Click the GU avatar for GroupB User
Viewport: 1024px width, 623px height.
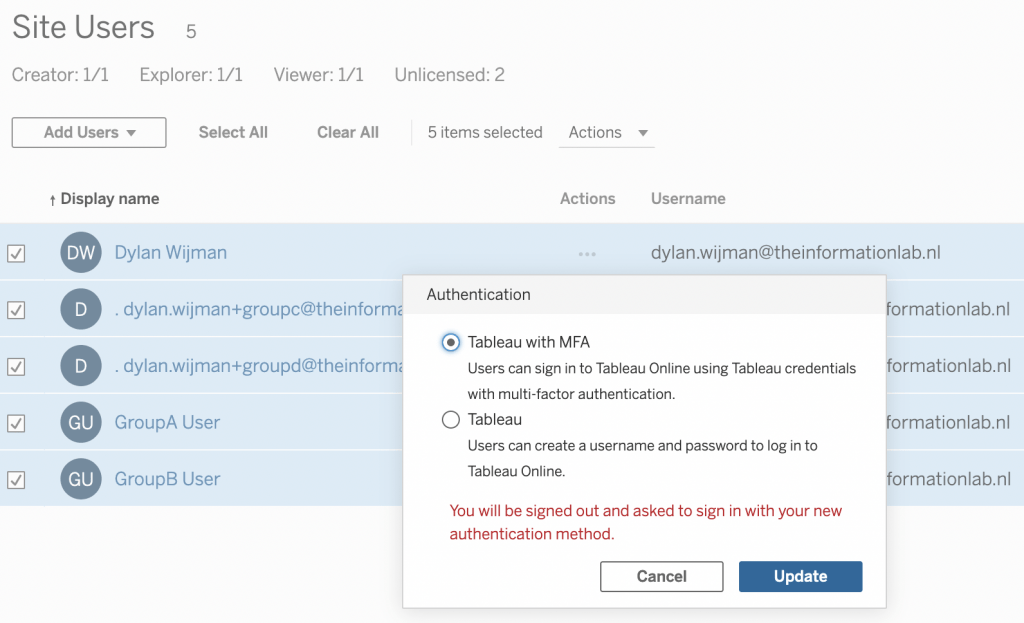coord(81,480)
